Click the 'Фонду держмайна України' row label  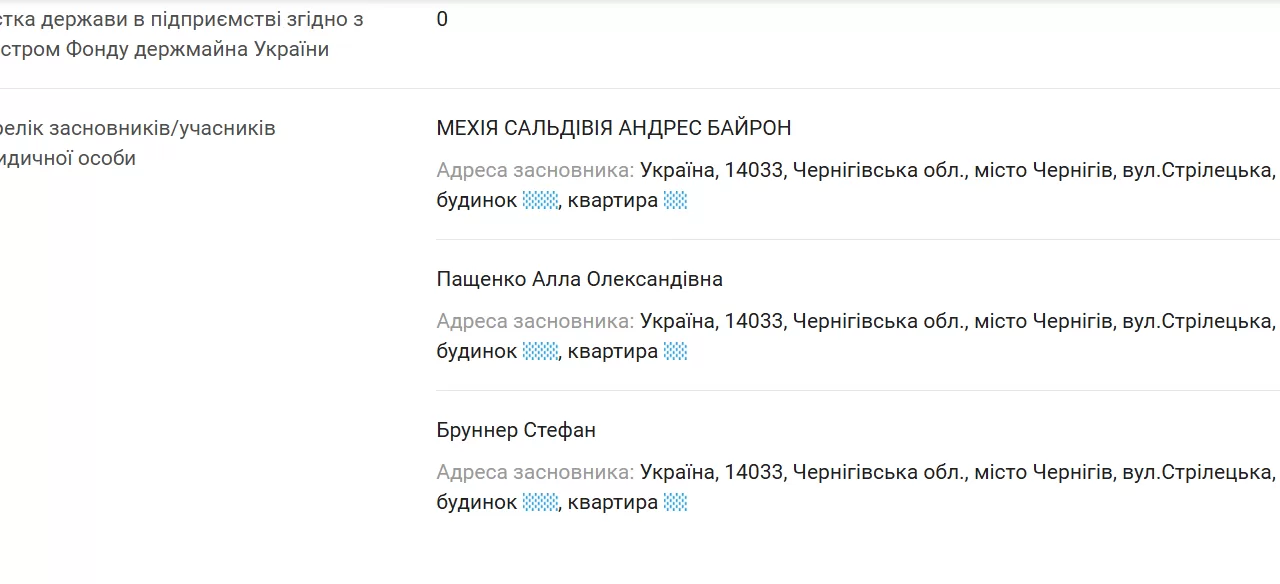pos(164,50)
